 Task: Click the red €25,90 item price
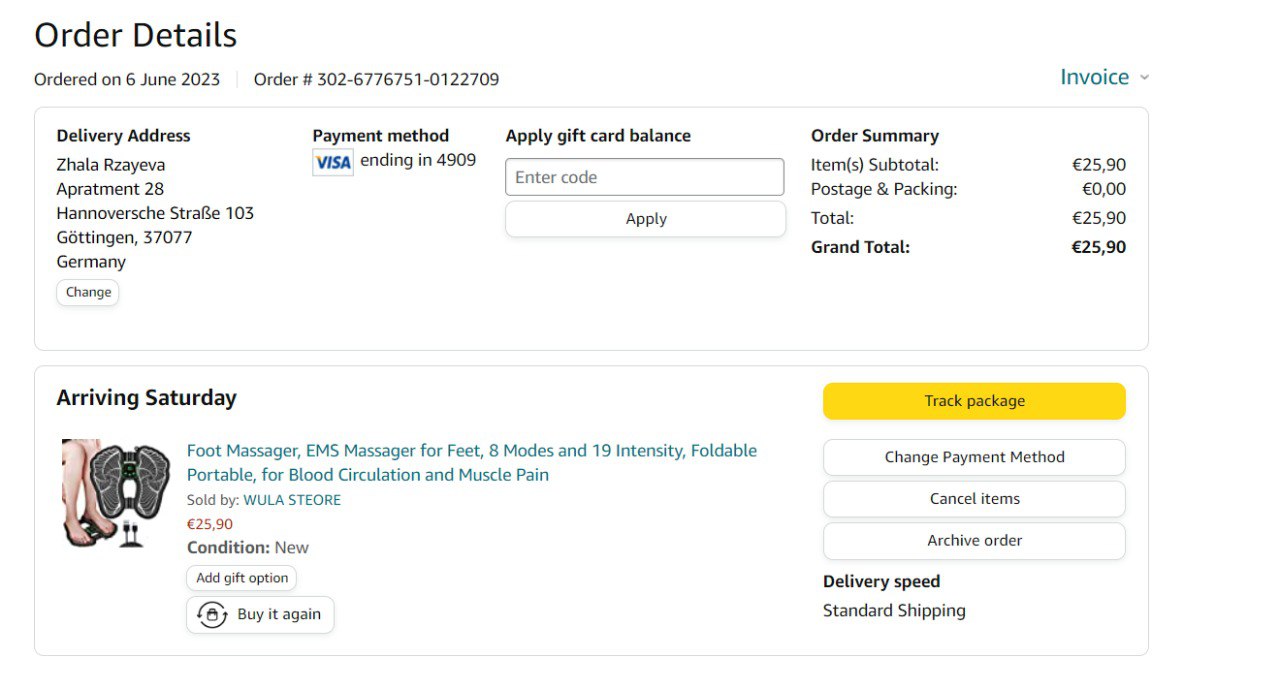click(210, 524)
